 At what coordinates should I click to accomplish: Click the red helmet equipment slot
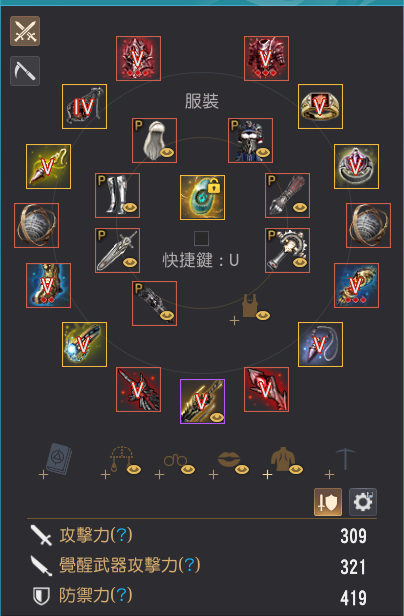pos(138,59)
